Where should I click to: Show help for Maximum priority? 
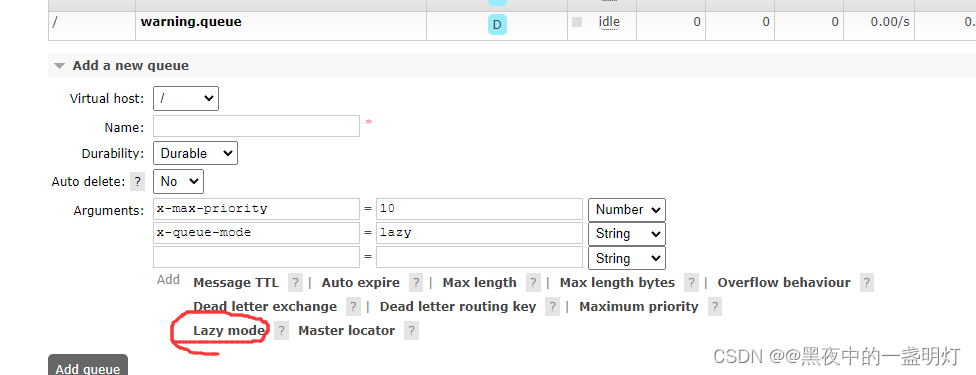[x=715, y=307]
